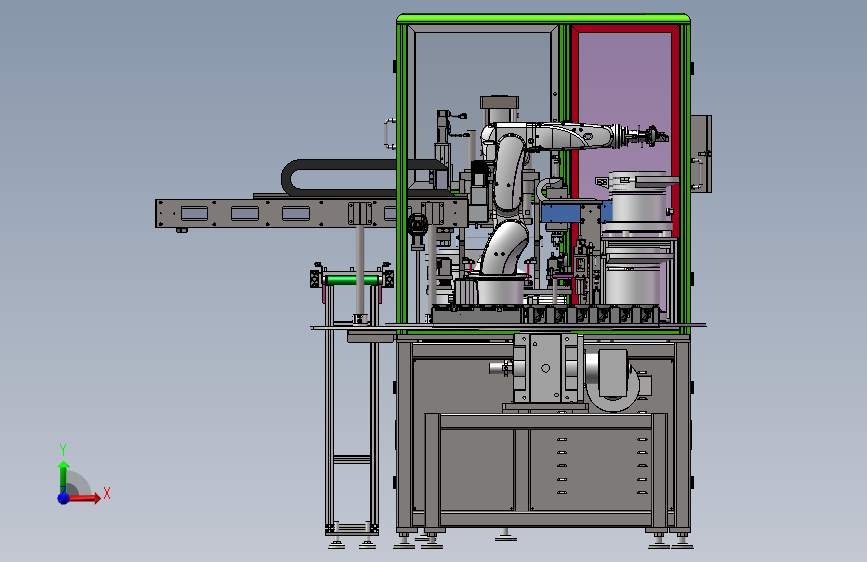Image resolution: width=867 pixels, height=562 pixels.
Task: Select the green top cover of the enclosure
Action: [x=544, y=19]
